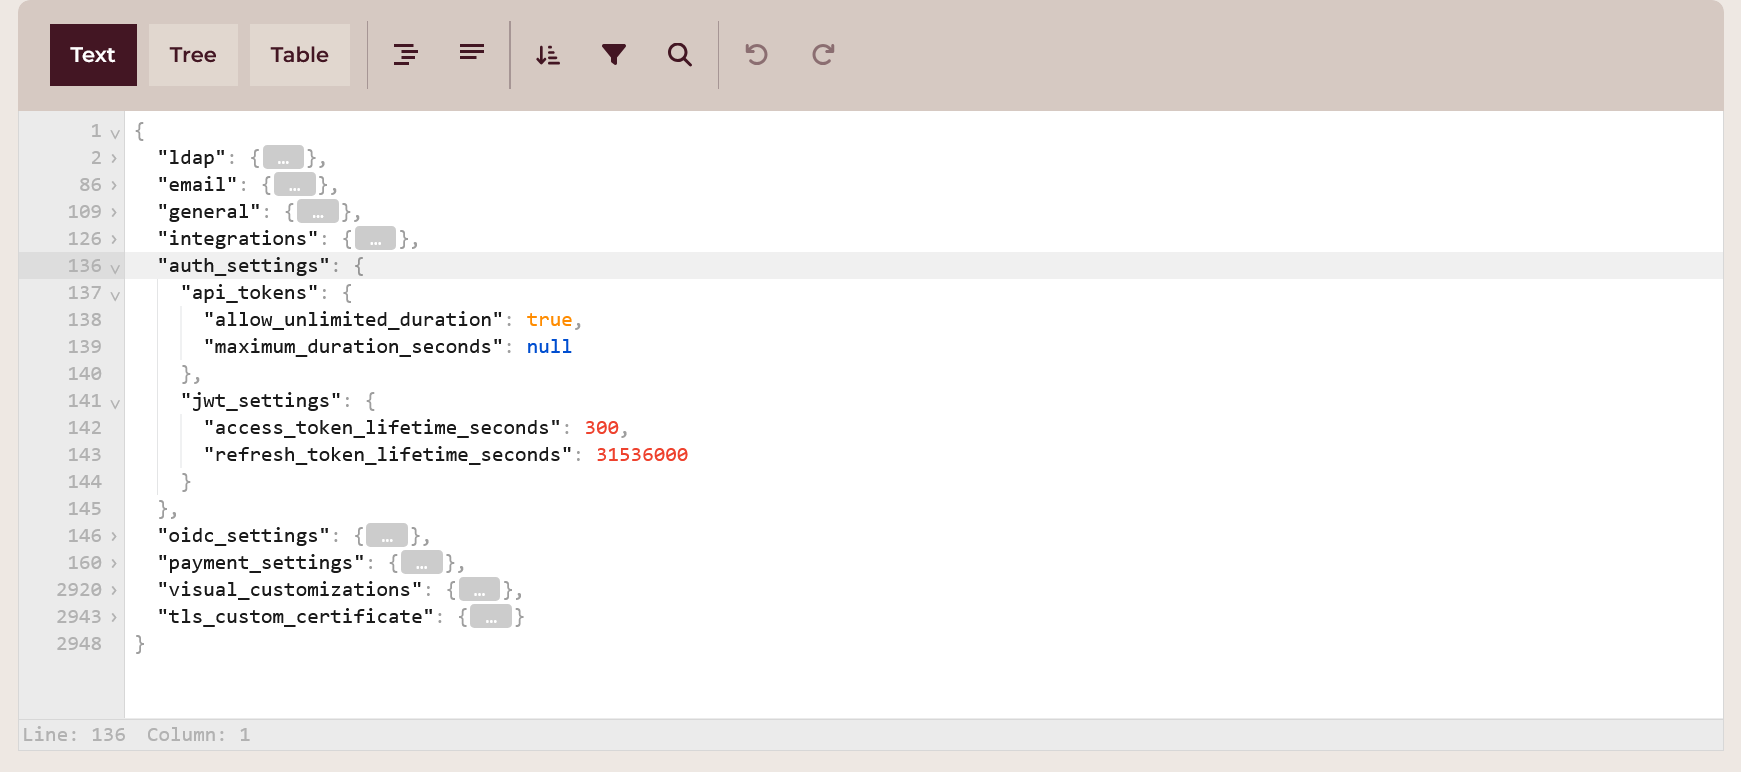Switch to Table view mode
1741x772 pixels.
point(299,55)
